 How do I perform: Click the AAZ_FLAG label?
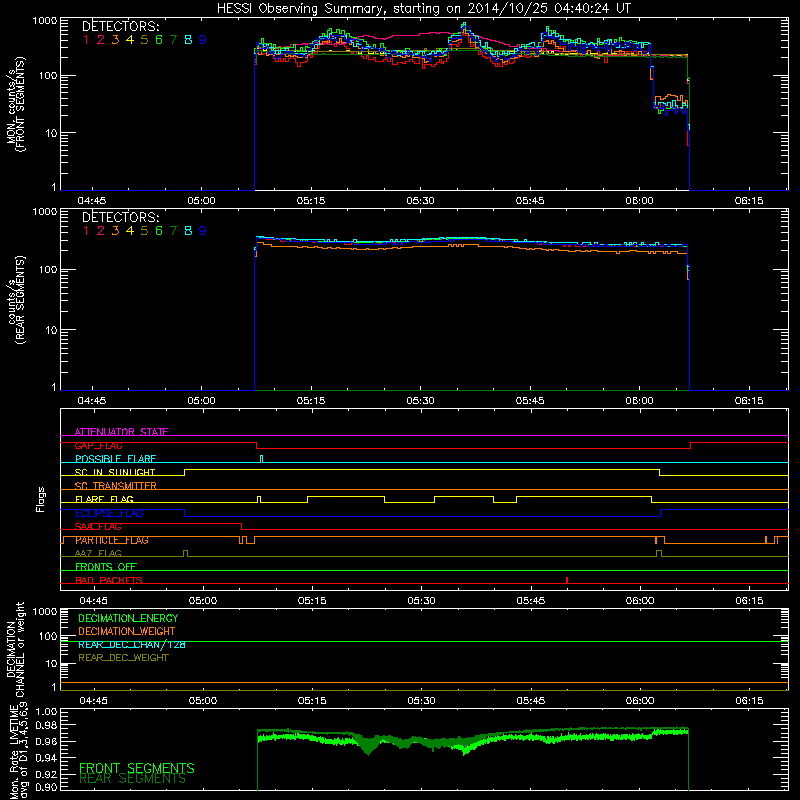tap(98, 553)
